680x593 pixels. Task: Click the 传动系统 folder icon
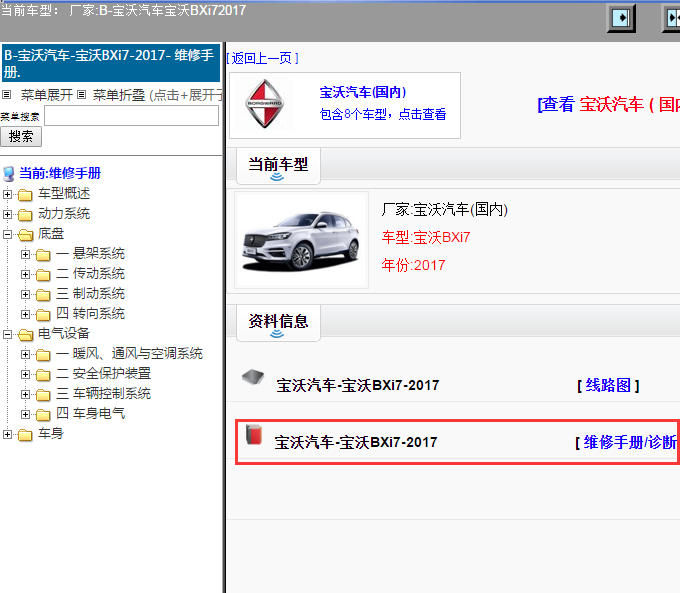click(43, 275)
